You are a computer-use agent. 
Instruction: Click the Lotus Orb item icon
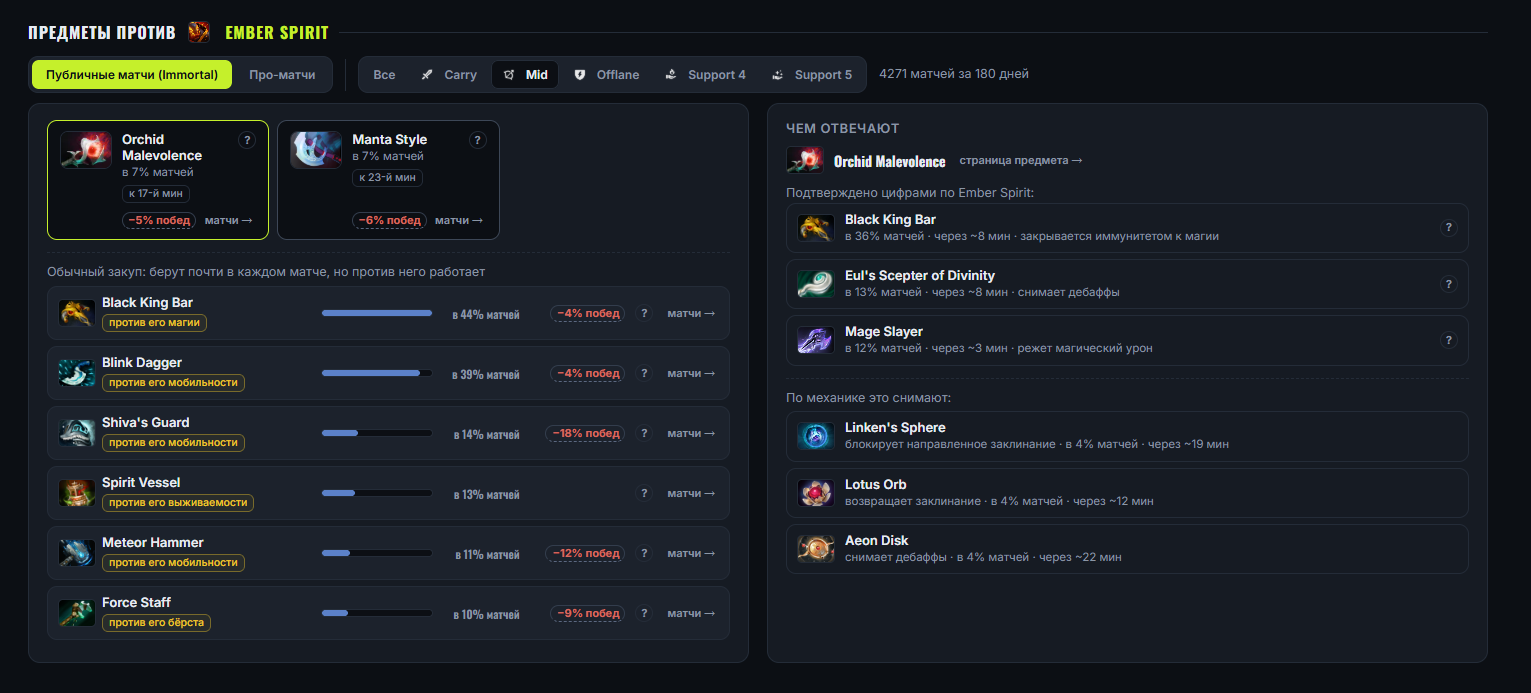coord(816,492)
